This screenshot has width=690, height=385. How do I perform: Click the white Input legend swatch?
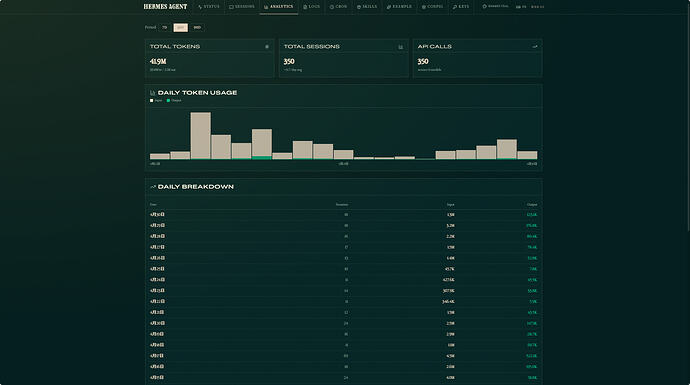tap(151, 100)
